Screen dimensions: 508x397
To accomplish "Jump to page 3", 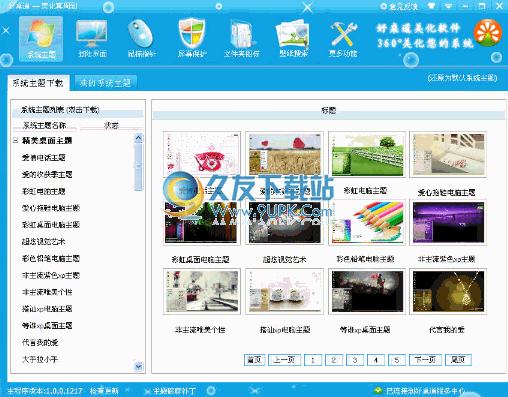I will [355, 360].
